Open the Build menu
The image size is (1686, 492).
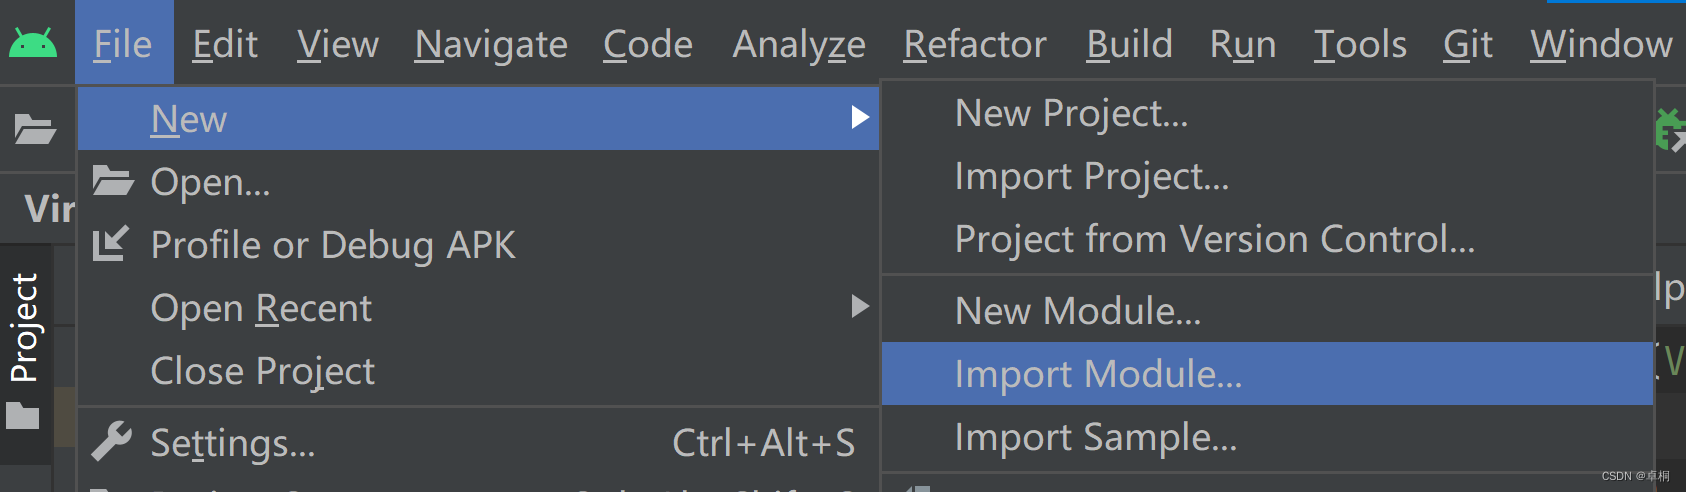(x=1129, y=44)
